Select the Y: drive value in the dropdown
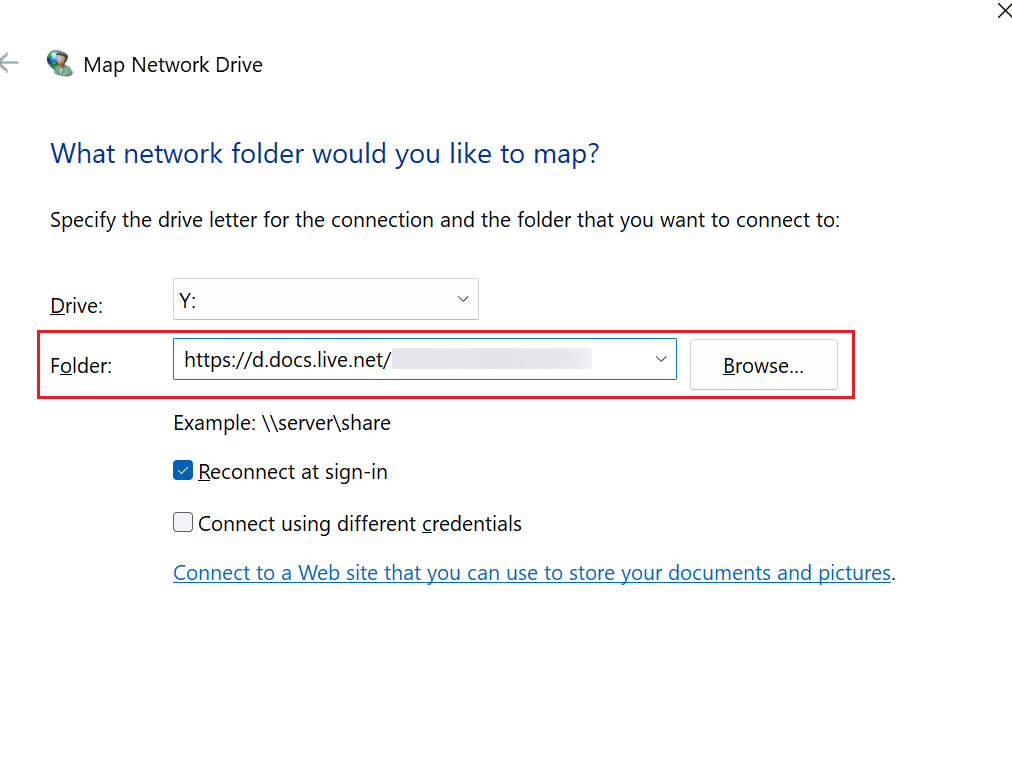Image resolution: width=1012 pixels, height=764 pixels. [186, 298]
